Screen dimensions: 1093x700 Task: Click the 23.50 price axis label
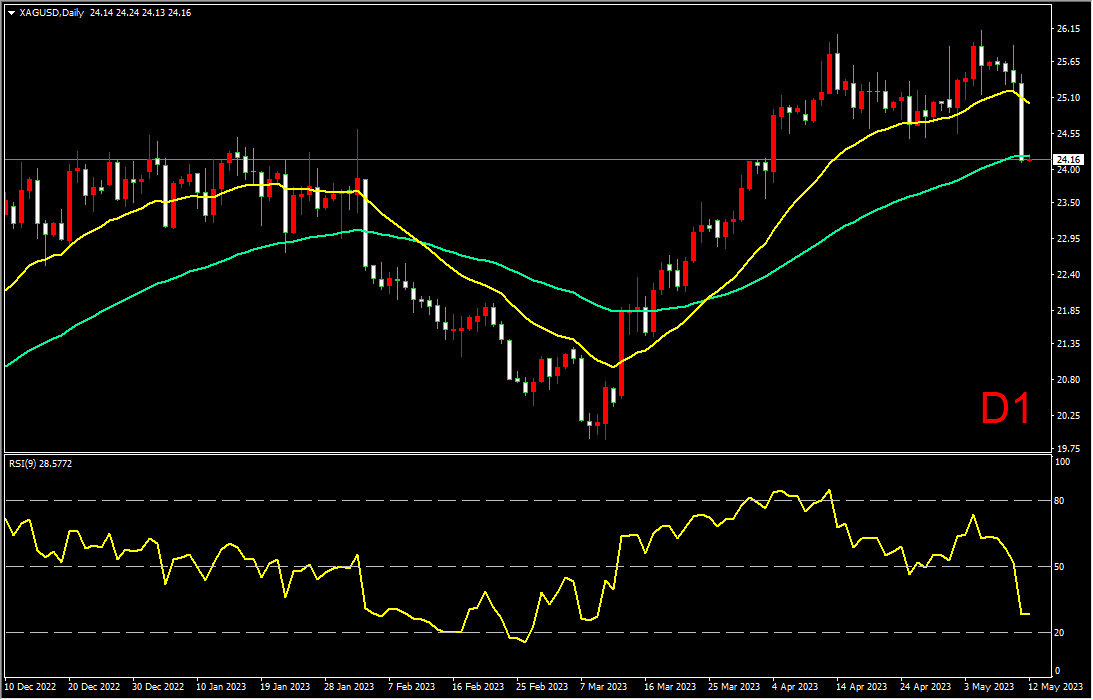pos(1069,203)
